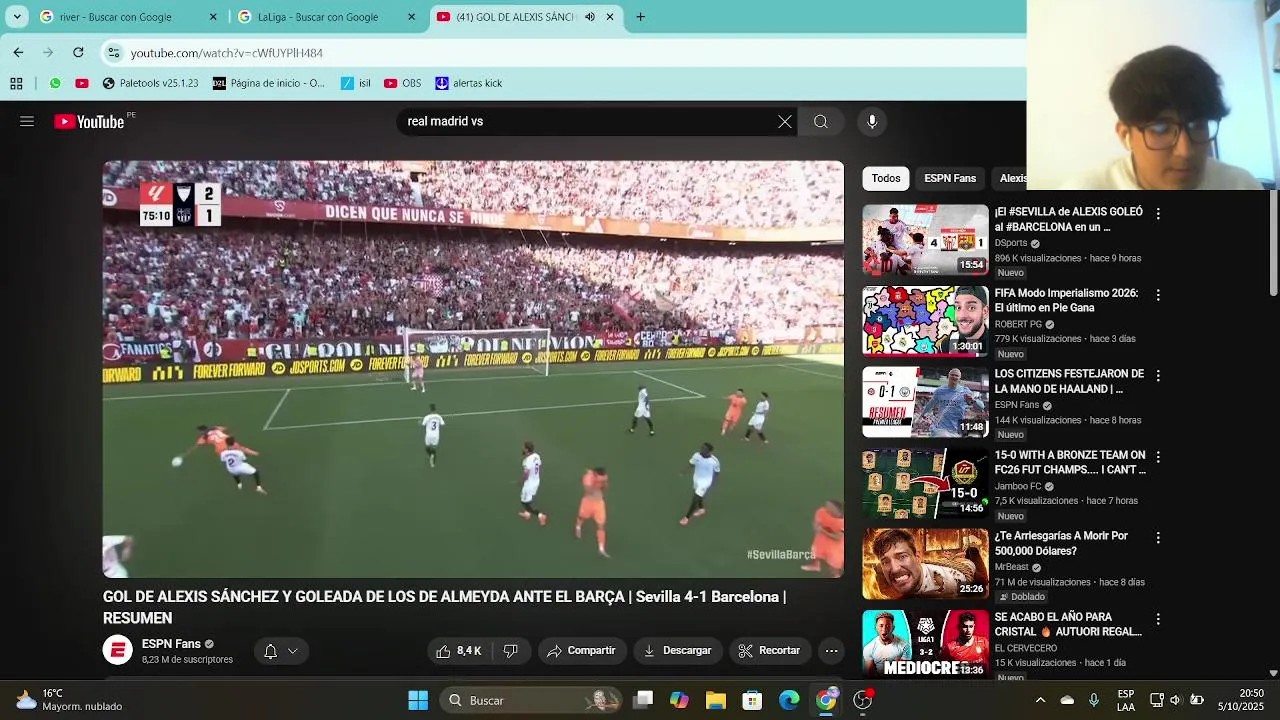The height and width of the screenshot is (720, 1280).
Task: Start voice search with microphone icon
Action: pos(872,122)
